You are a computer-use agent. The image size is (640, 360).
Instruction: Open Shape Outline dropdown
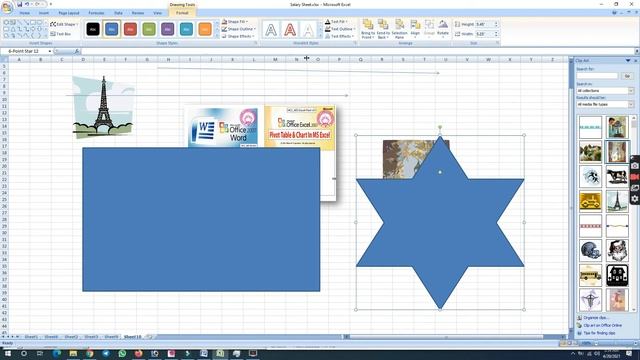239,29
